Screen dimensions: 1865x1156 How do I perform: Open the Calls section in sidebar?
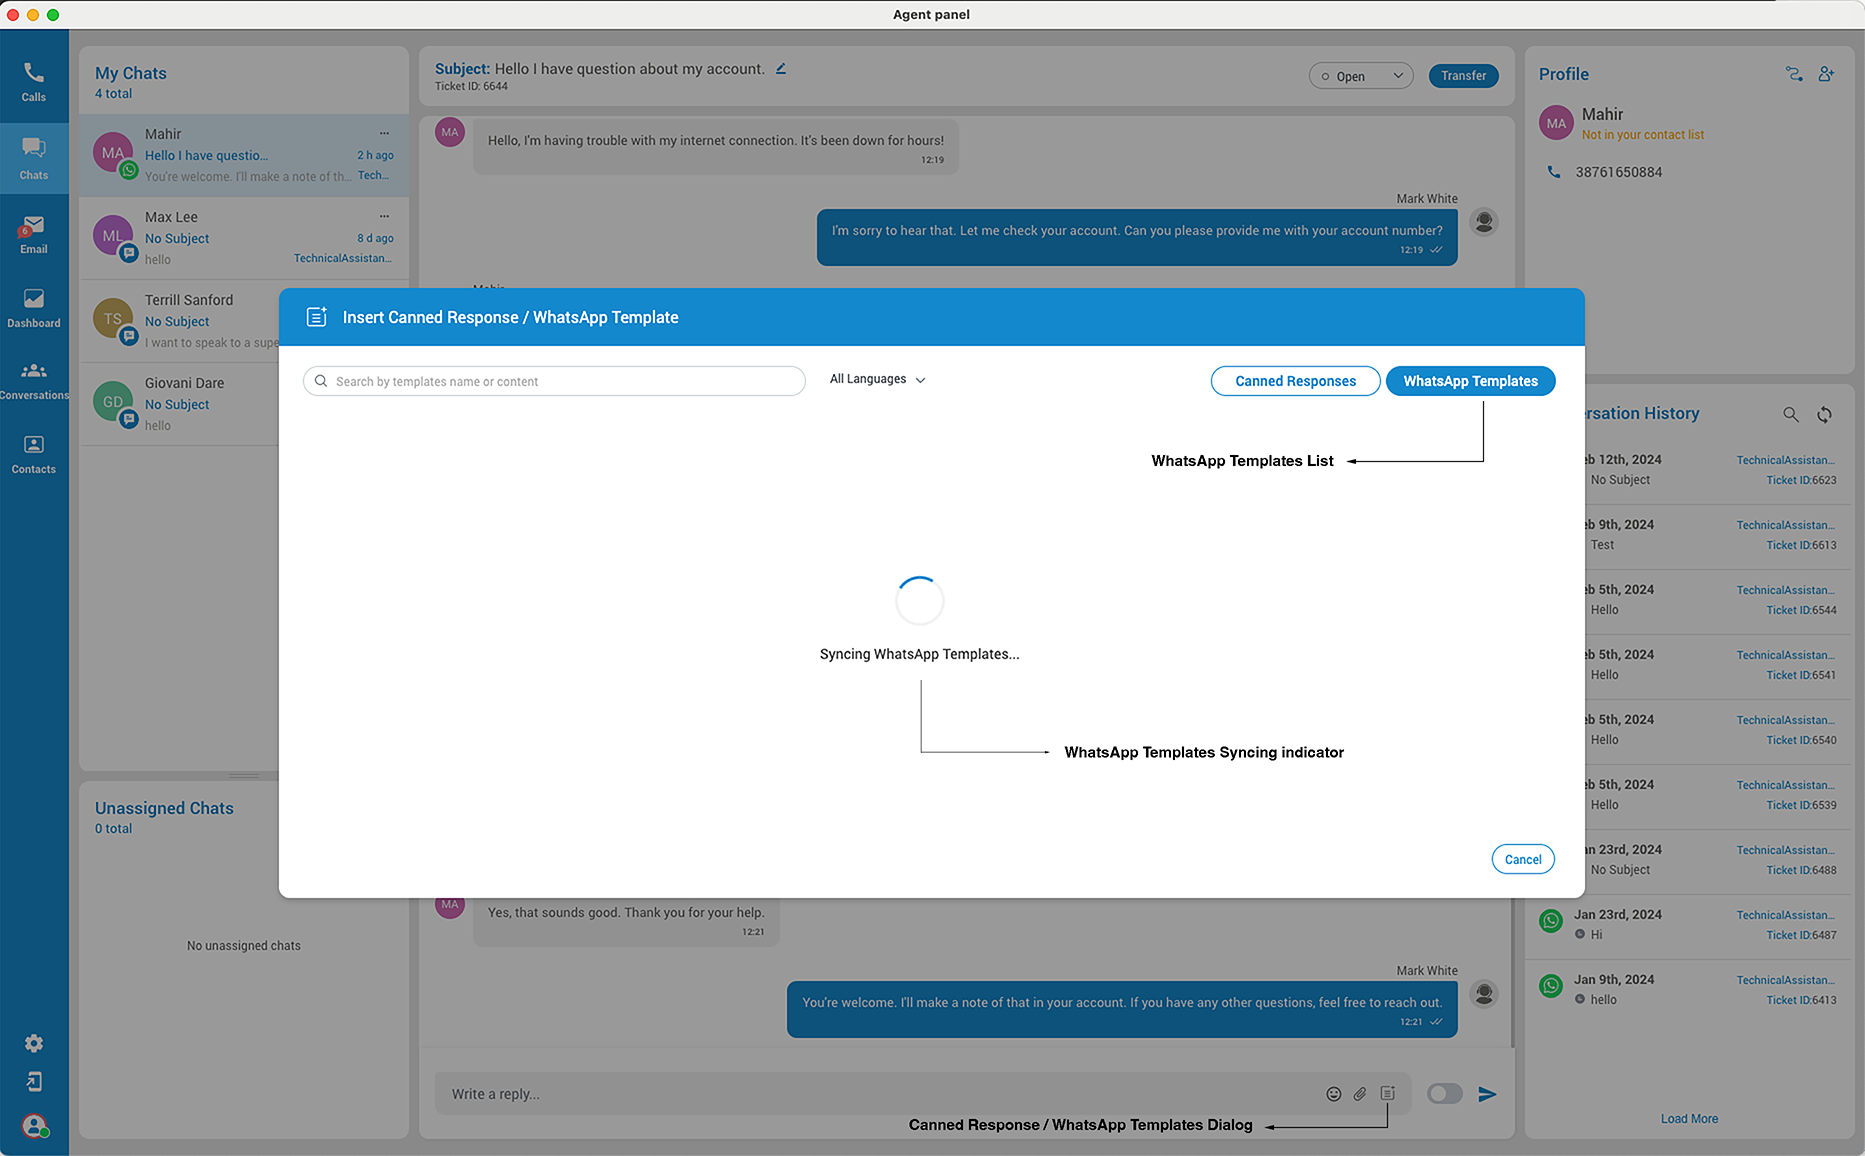point(34,82)
